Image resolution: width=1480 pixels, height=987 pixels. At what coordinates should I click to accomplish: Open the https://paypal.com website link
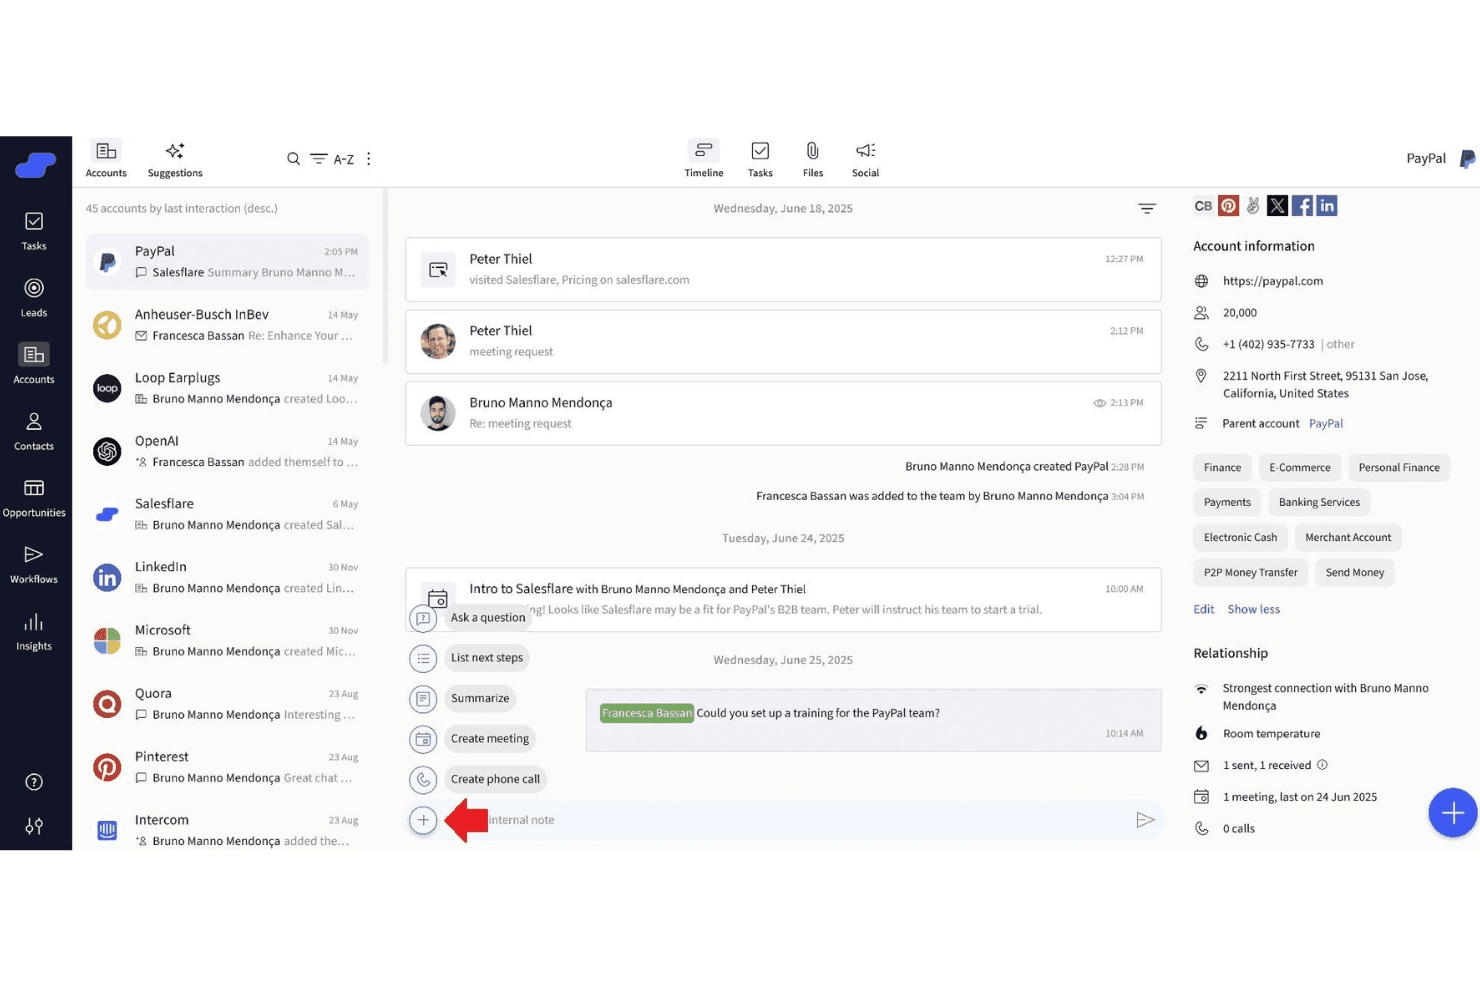1273,281
